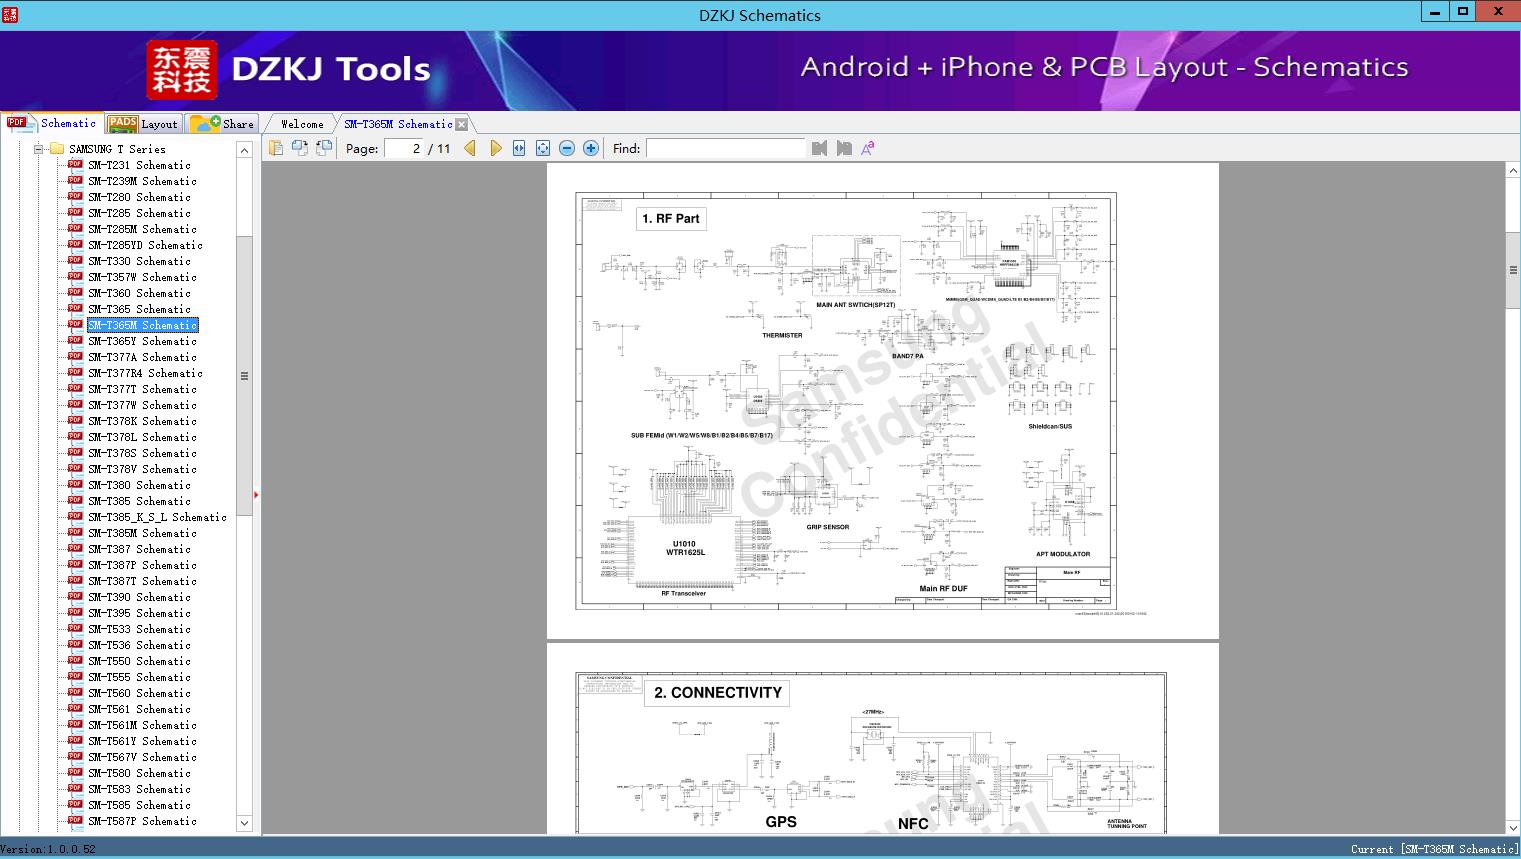Click the tree panel scroll up arrow
1521x859 pixels.
(244, 150)
